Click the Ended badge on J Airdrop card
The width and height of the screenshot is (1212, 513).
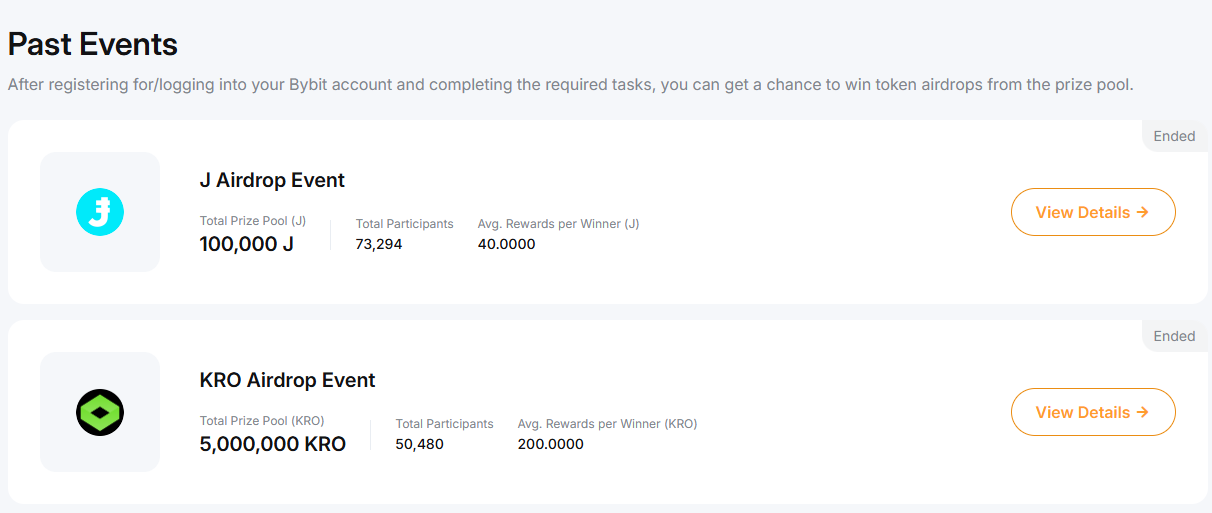pyautogui.click(x=1174, y=136)
